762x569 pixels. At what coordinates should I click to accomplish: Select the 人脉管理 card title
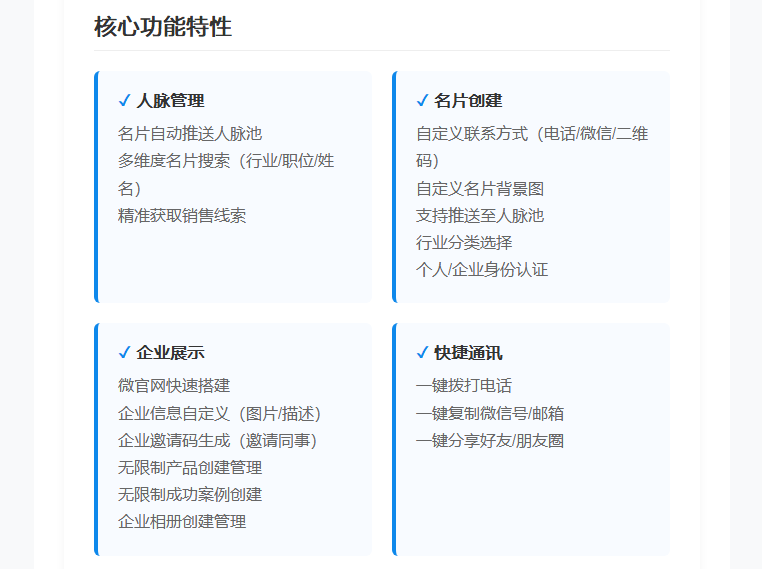[x=171, y=101]
